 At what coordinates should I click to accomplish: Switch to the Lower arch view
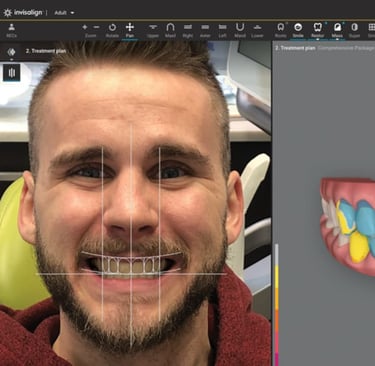[x=257, y=30]
